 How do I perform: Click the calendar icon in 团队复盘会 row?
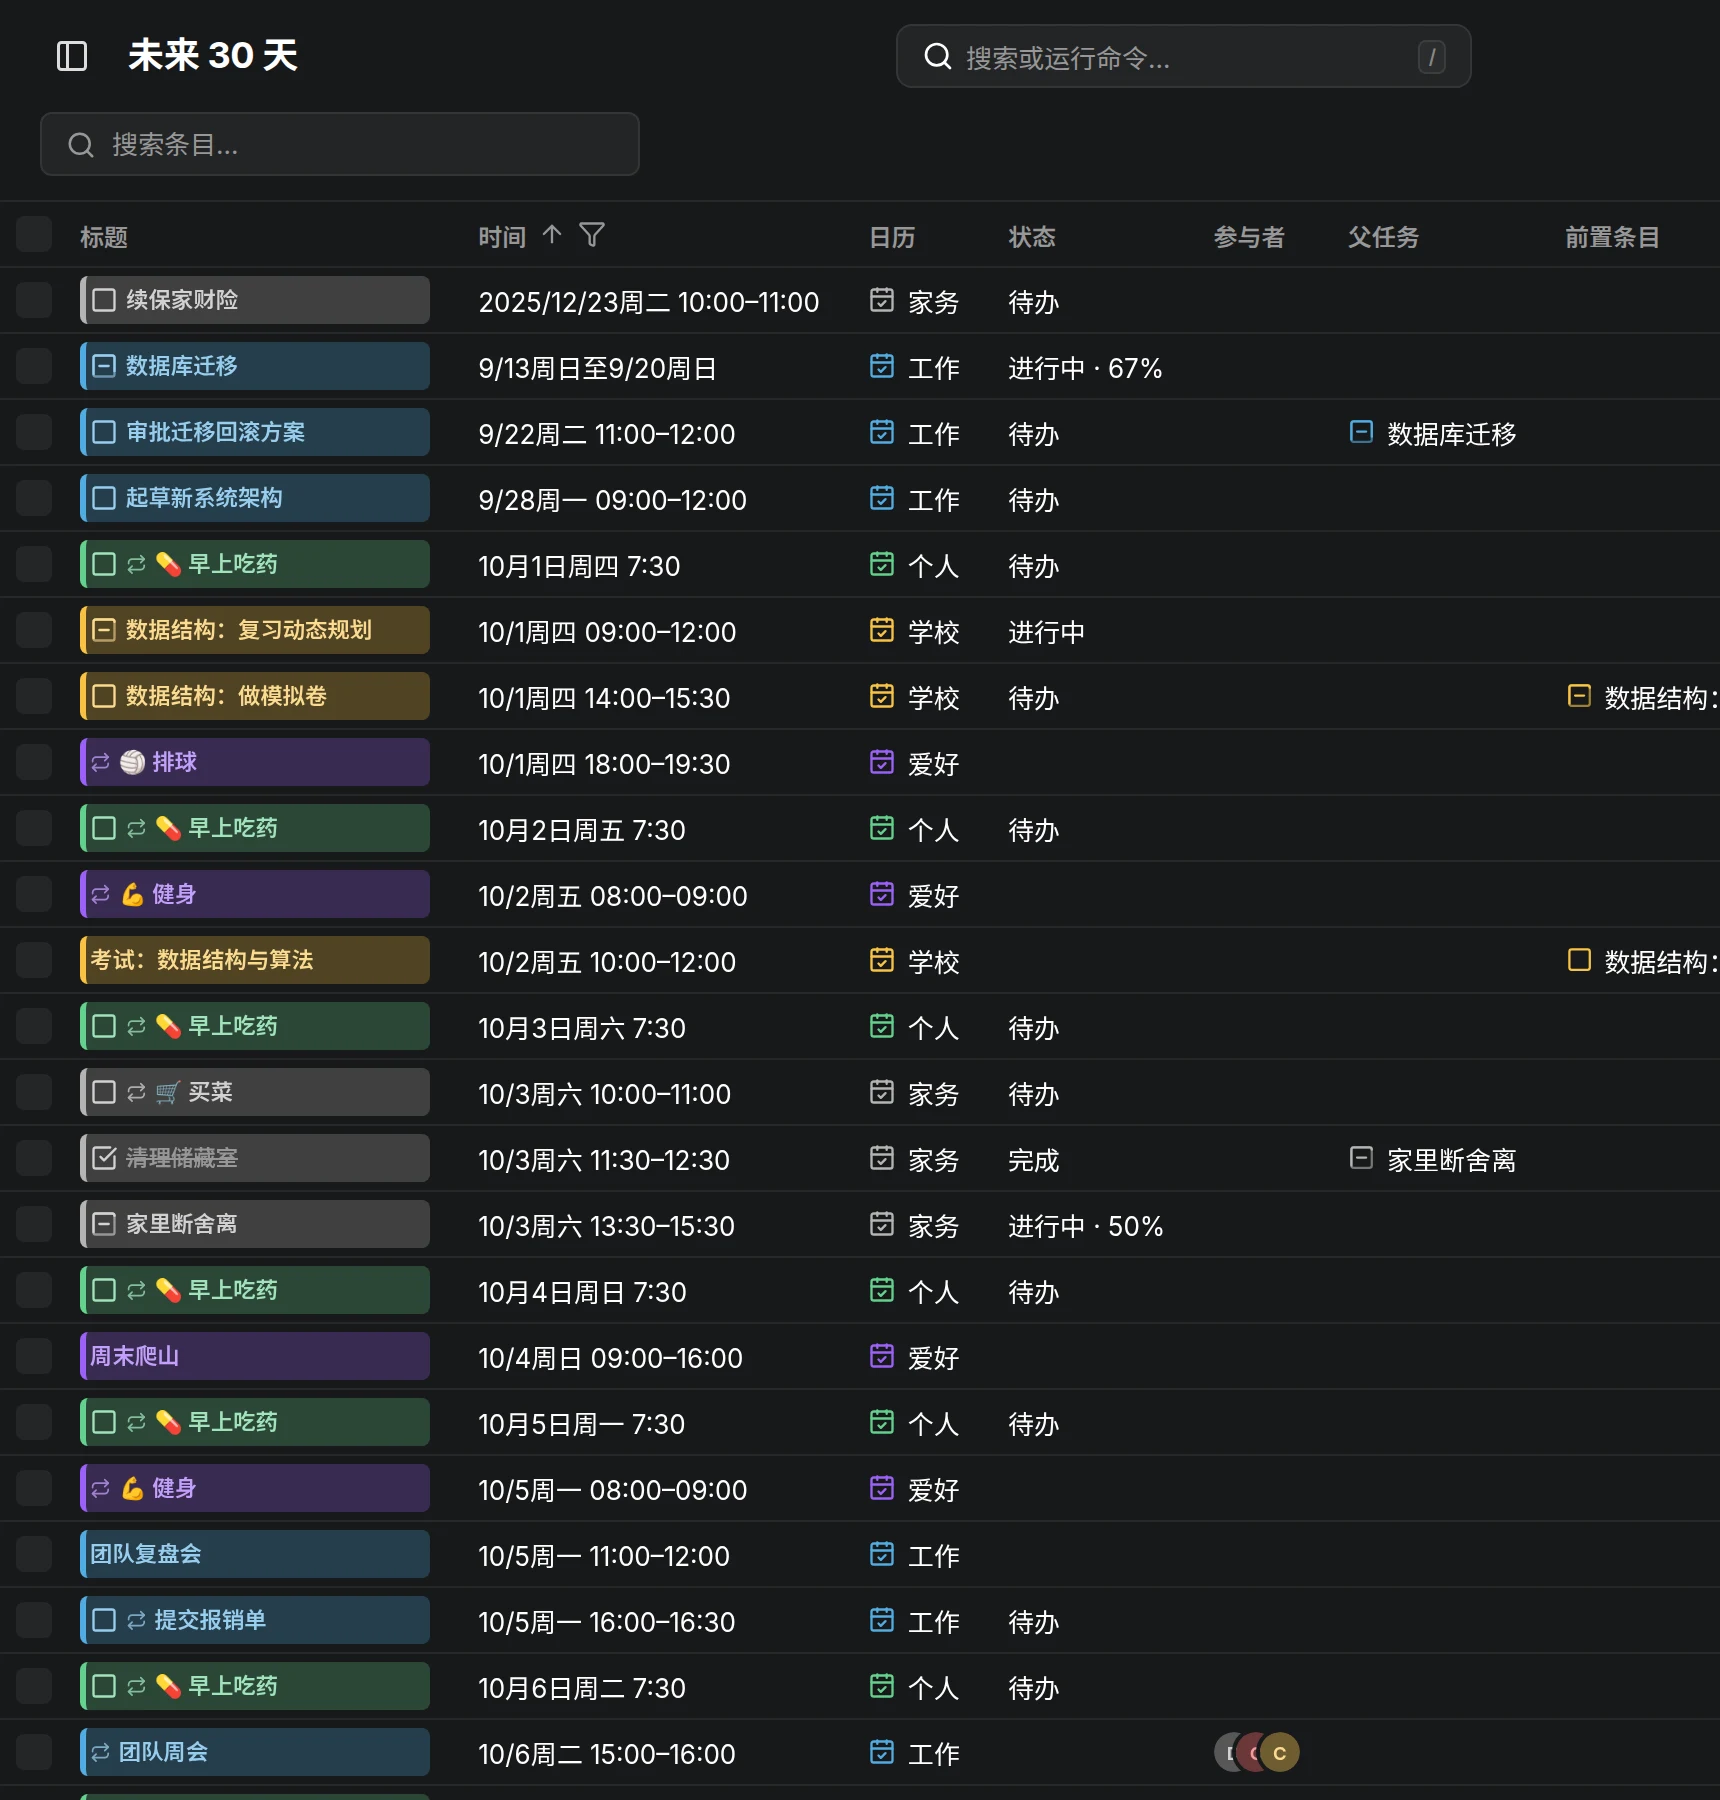882,1554
